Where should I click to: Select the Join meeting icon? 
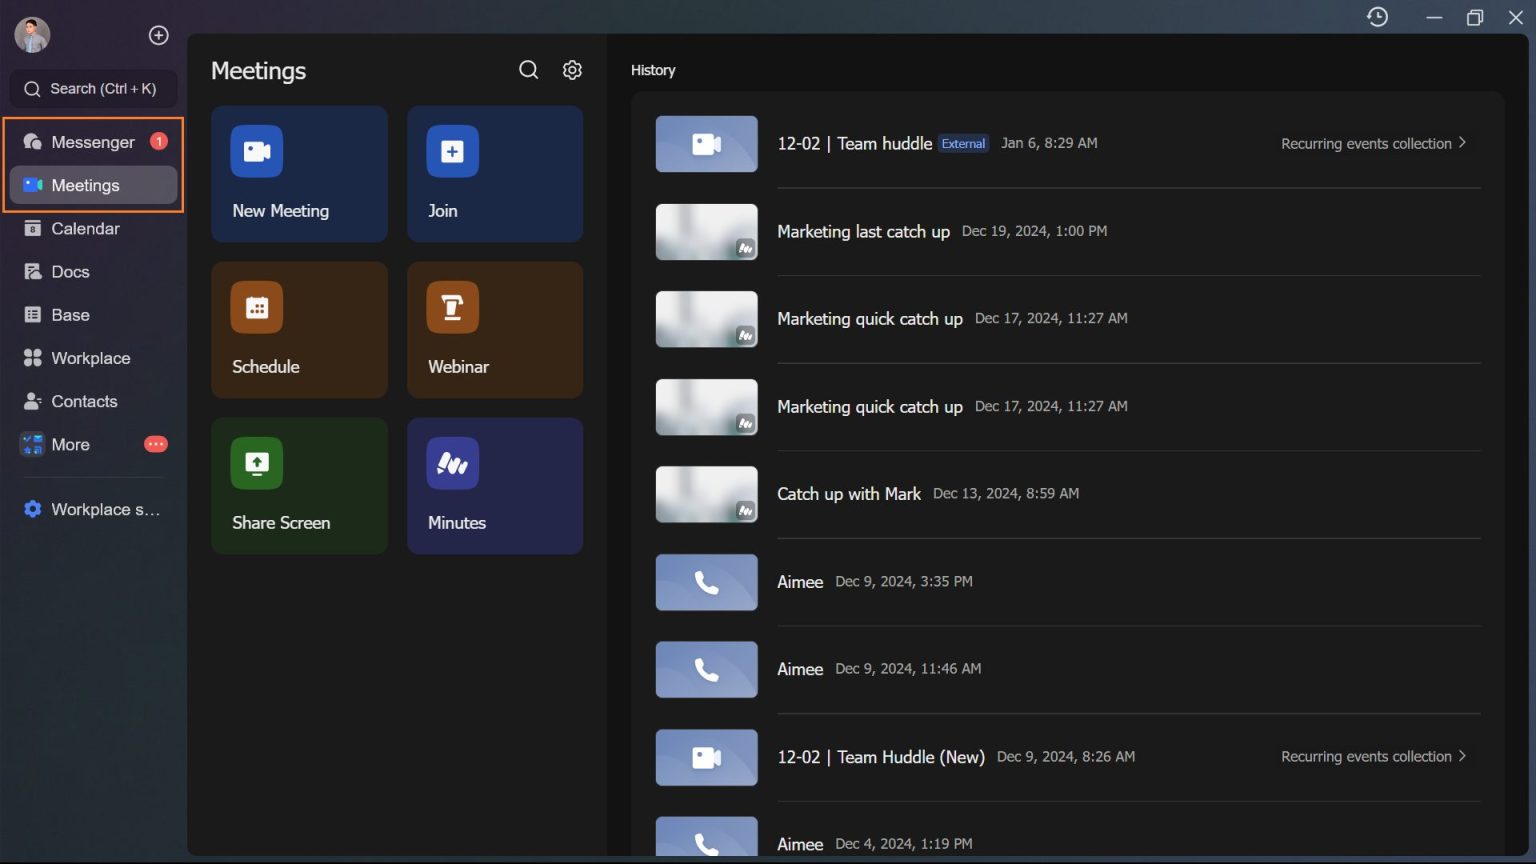click(x=452, y=151)
